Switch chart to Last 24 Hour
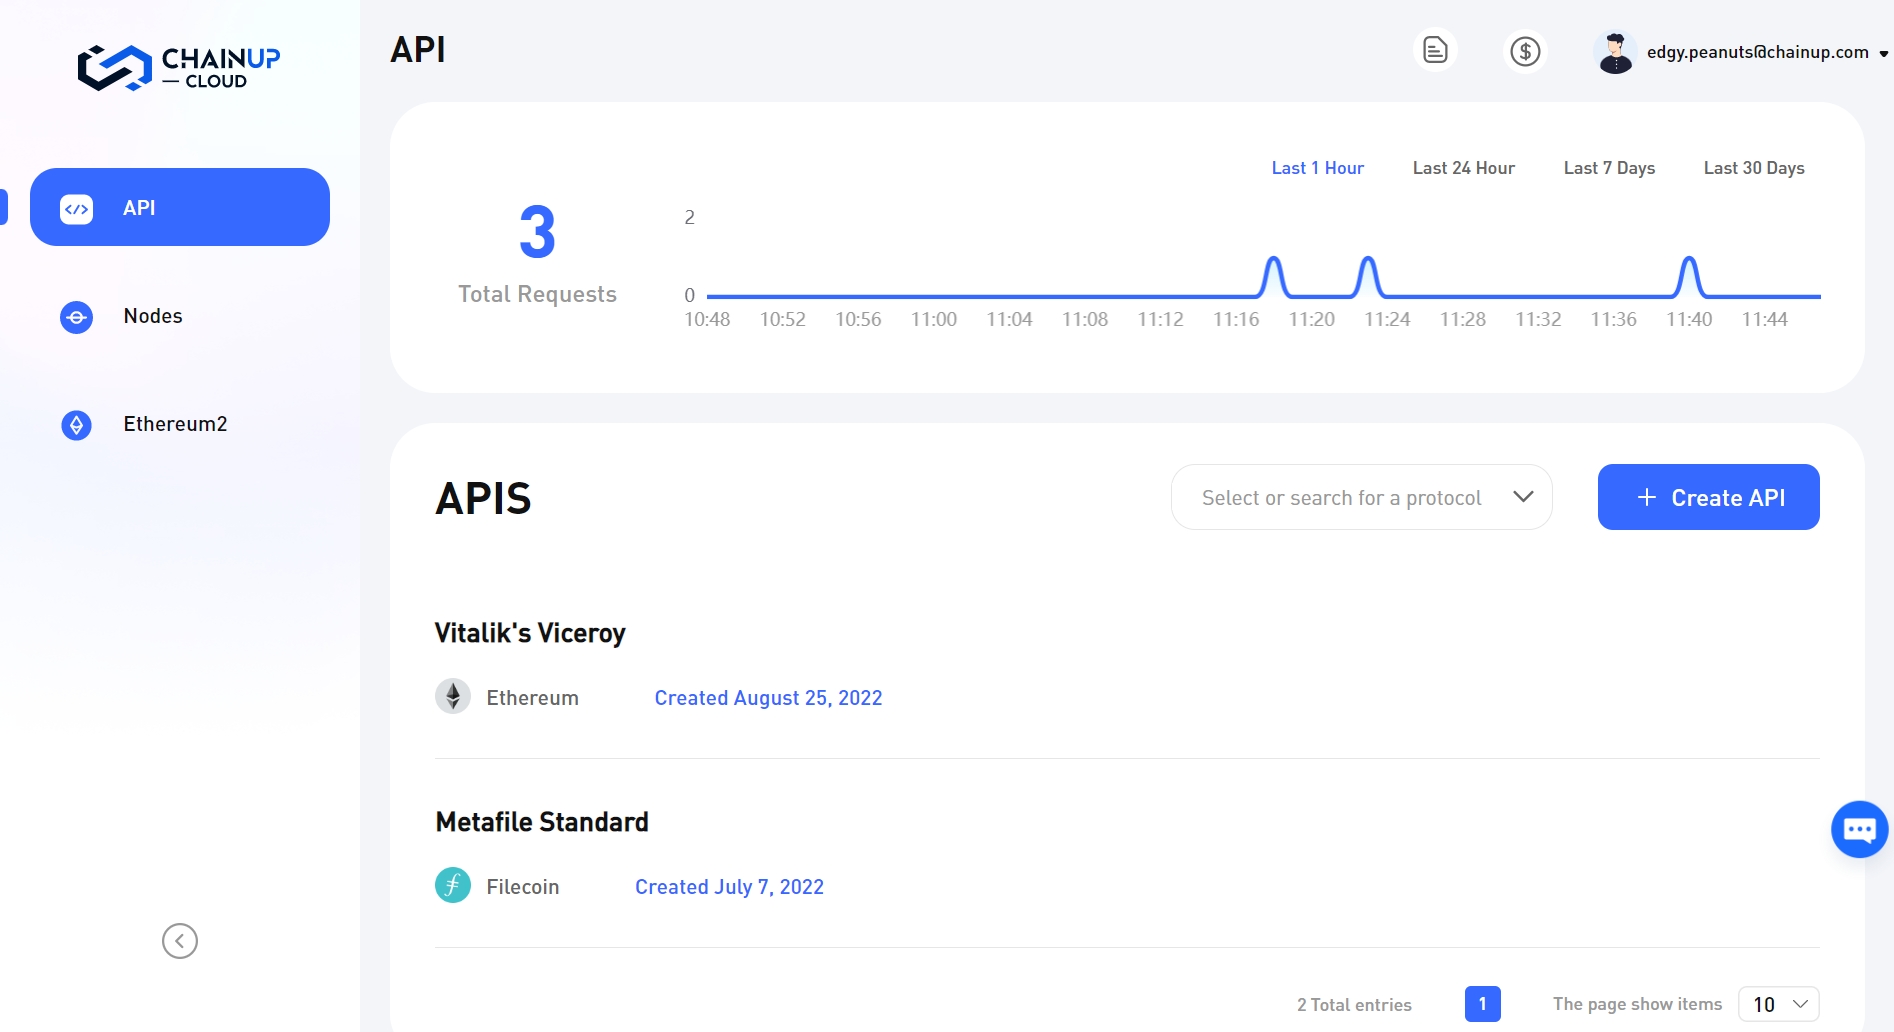 pos(1463,168)
